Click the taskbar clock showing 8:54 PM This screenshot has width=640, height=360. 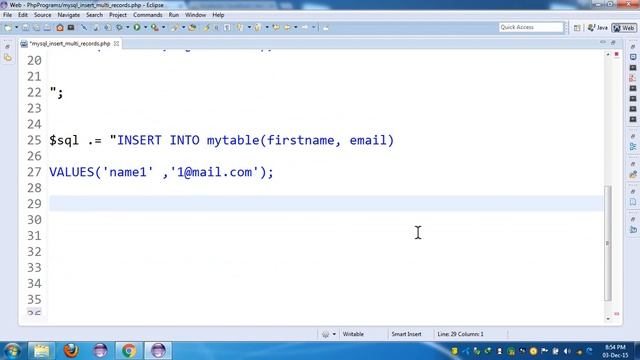(x=615, y=351)
